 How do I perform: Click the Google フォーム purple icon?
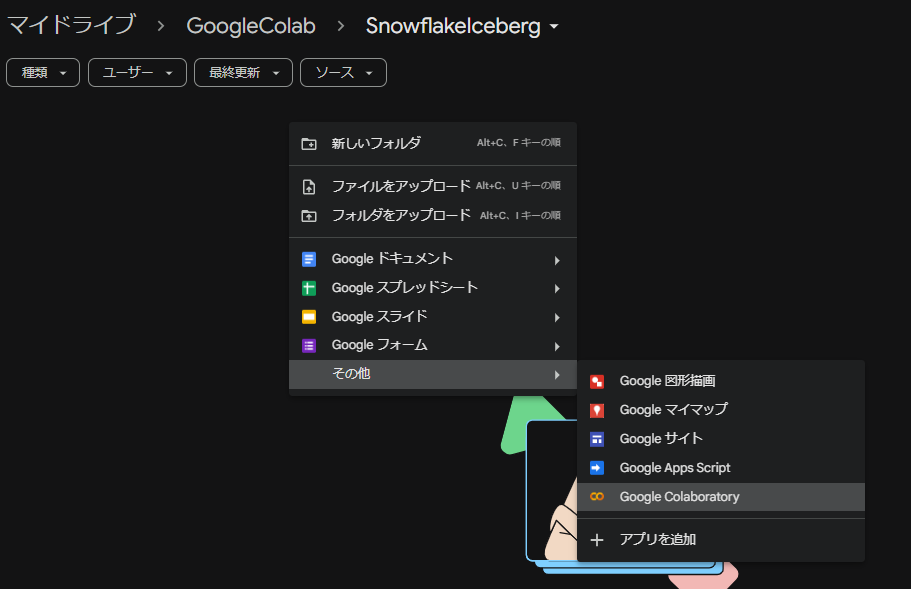(309, 346)
